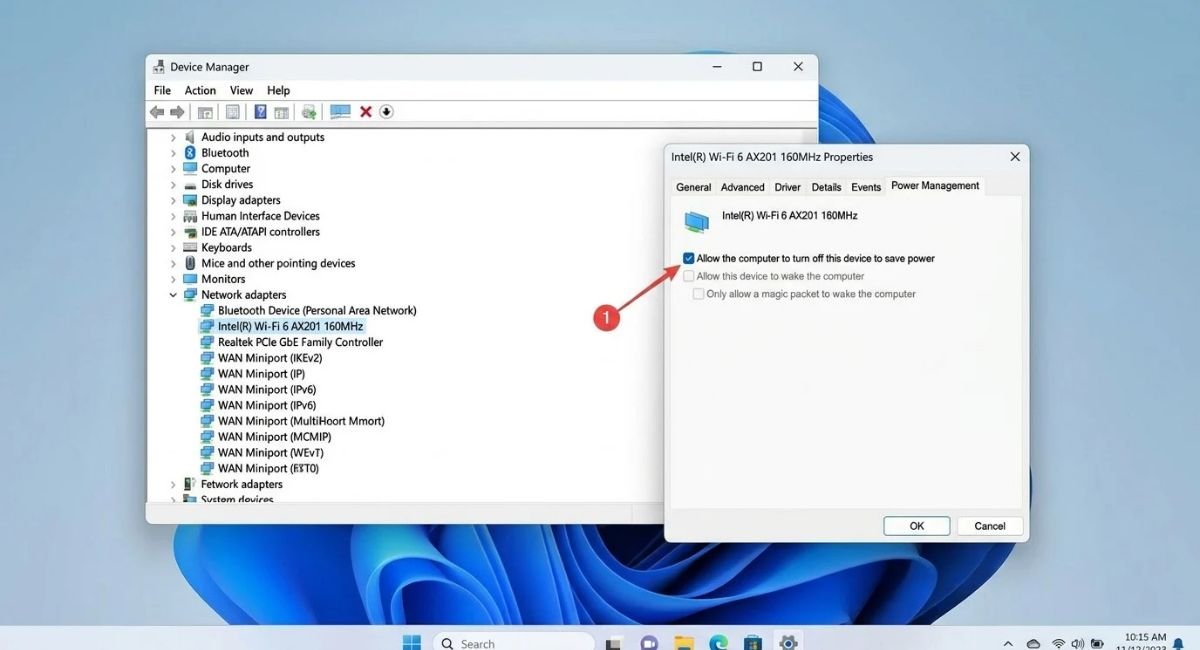The width and height of the screenshot is (1200, 650).
Task: Click the Device Manager title bar icon
Action: [158, 67]
